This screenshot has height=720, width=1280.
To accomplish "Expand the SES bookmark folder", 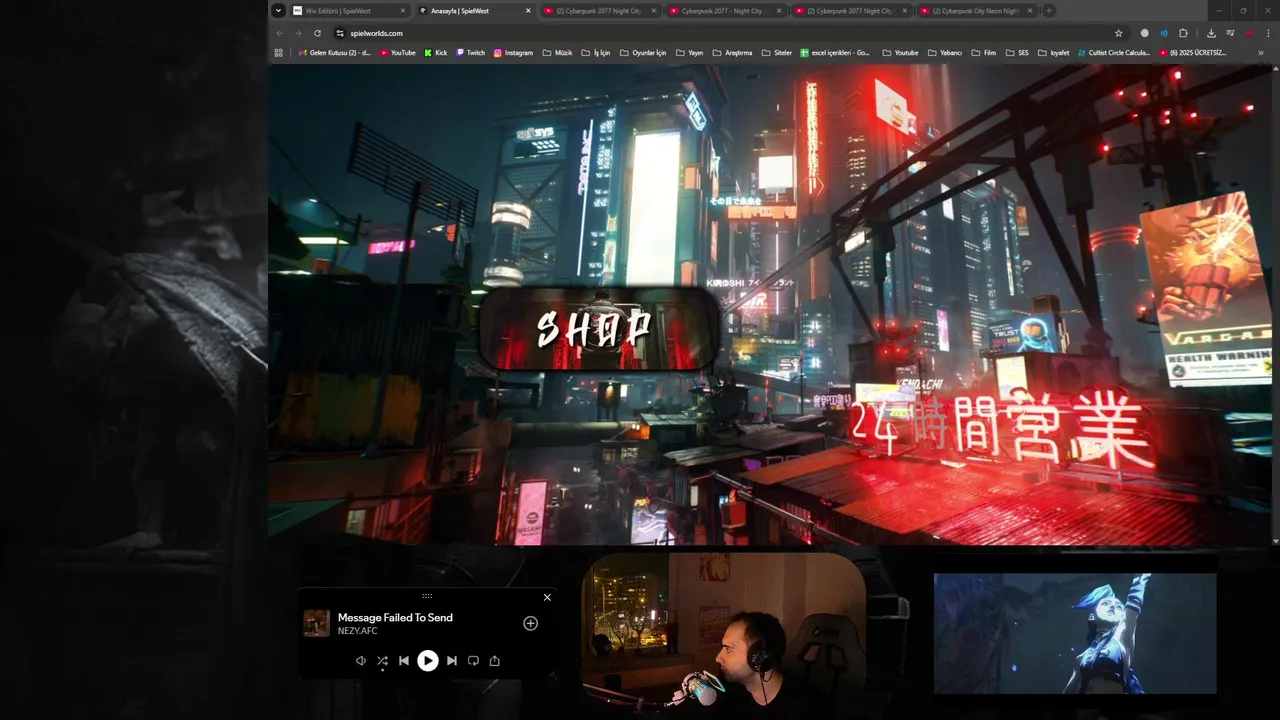I will coord(1017,52).
